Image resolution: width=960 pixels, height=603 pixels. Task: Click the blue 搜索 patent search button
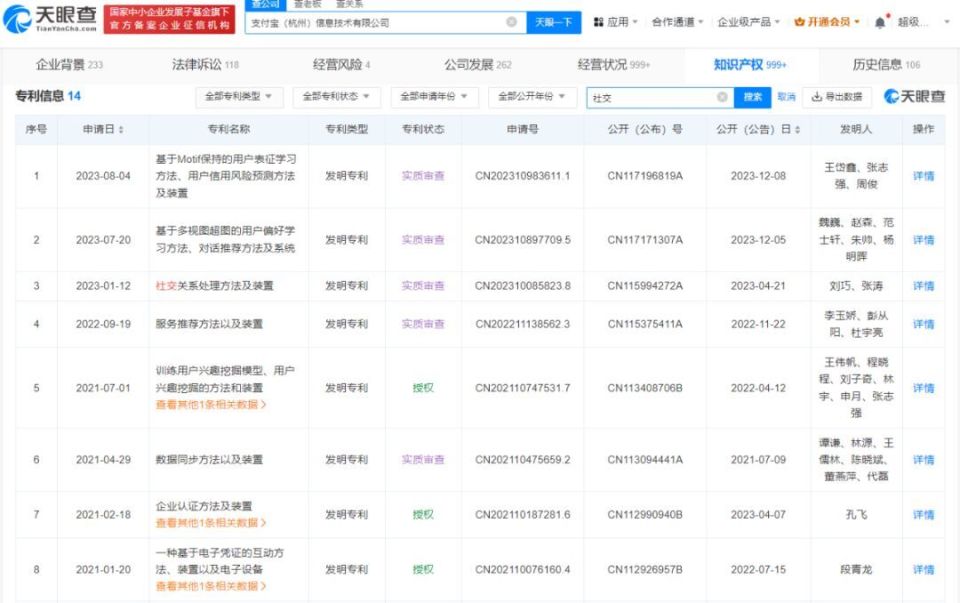[752, 97]
